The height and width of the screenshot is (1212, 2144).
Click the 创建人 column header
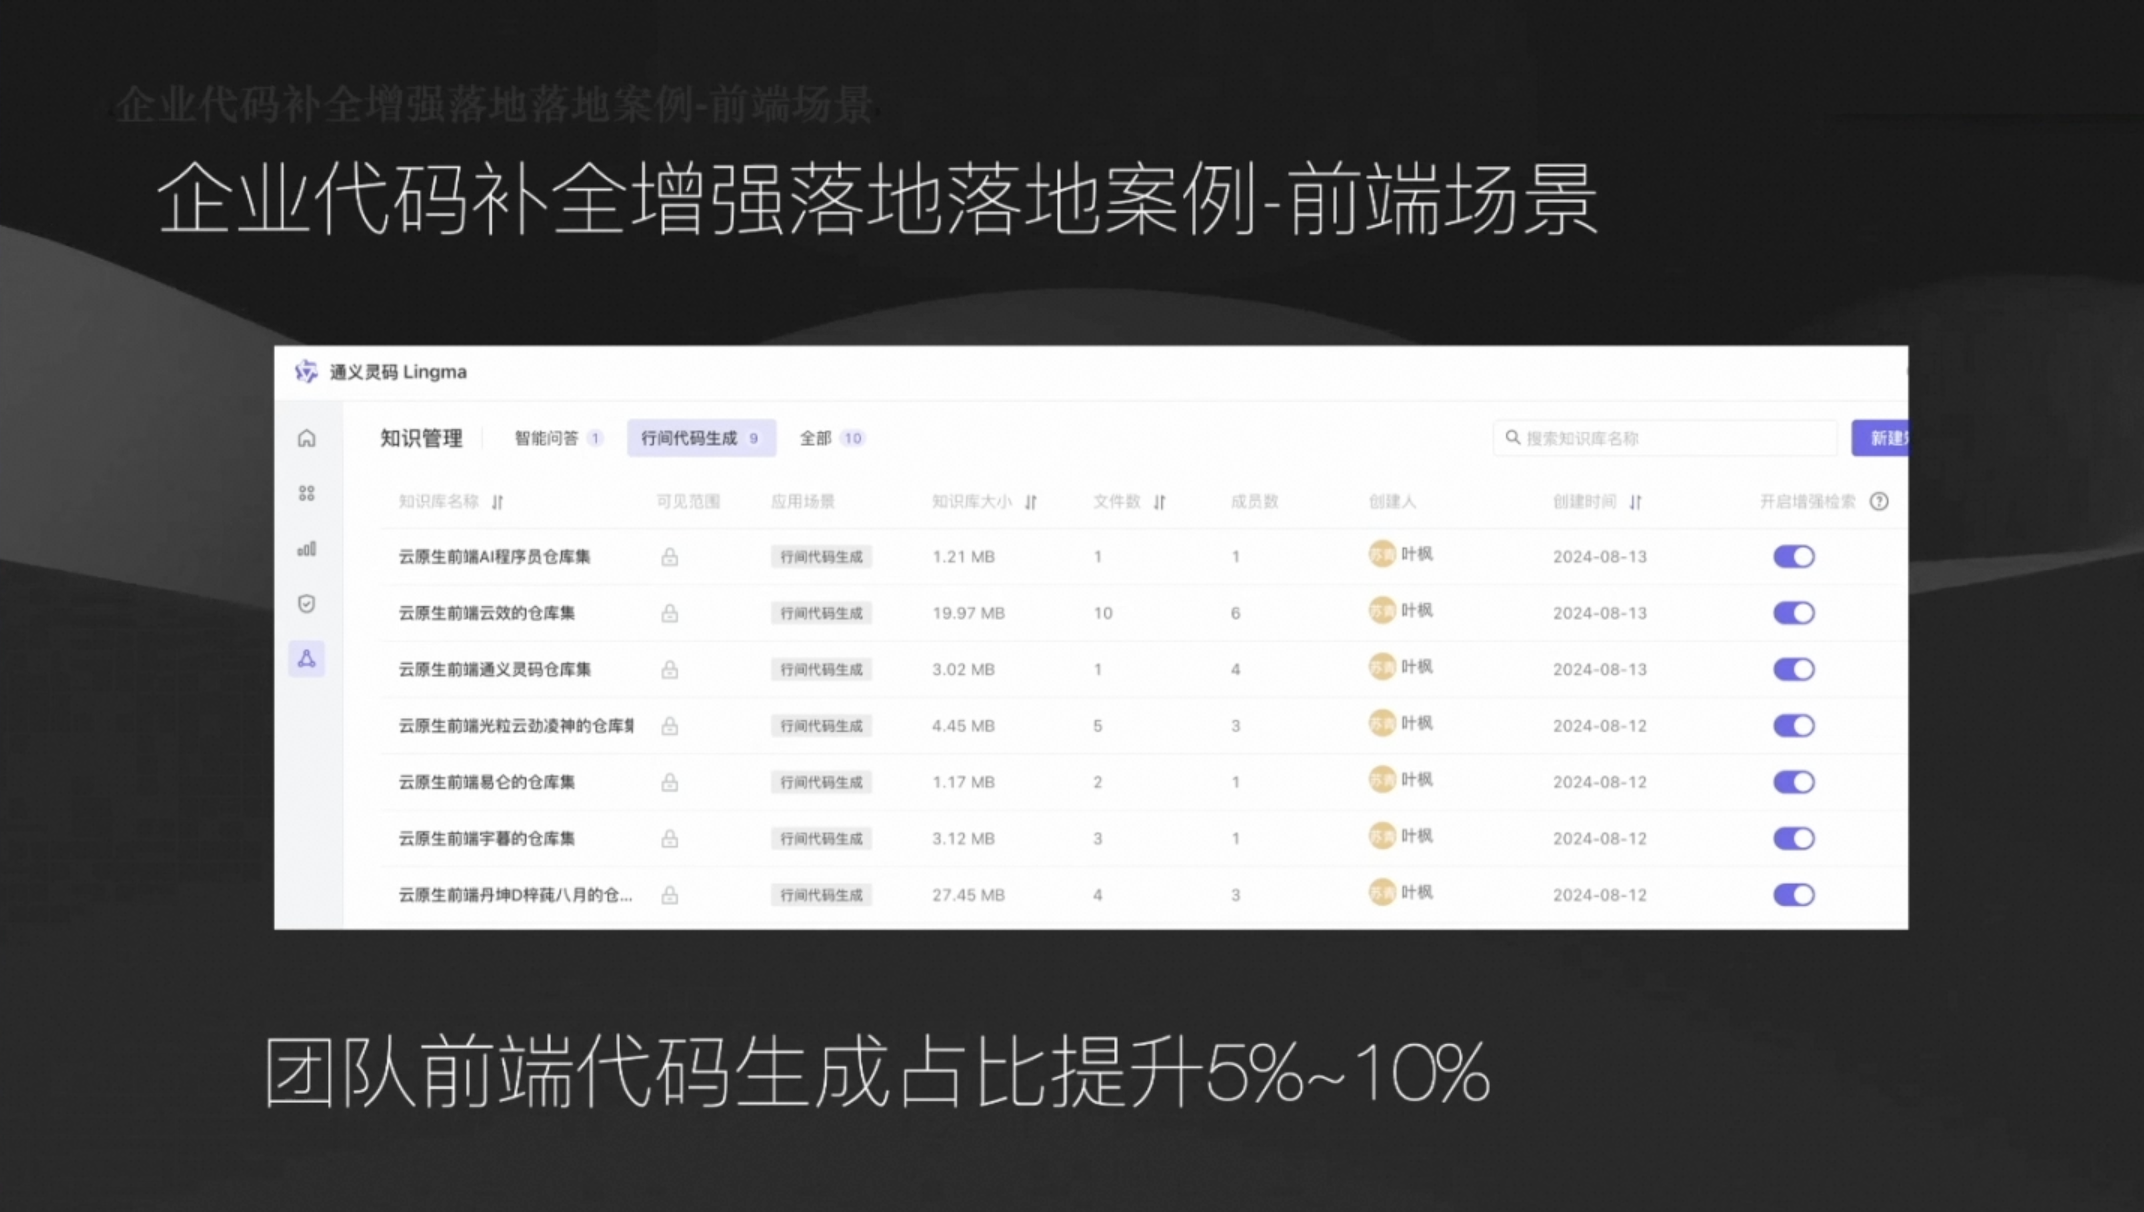coord(1392,501)
